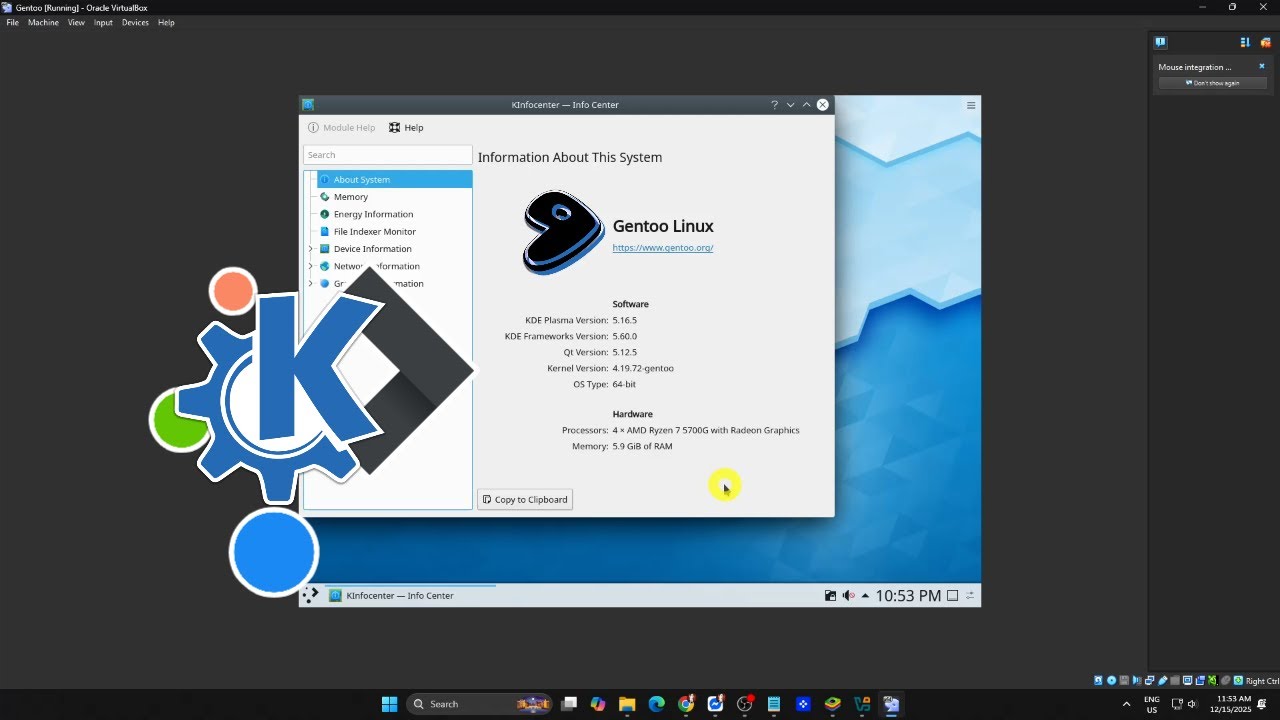Viewport: 1280px width, 720px height.
Task: Open the KDE application launcher
Action: pos(311,596)
